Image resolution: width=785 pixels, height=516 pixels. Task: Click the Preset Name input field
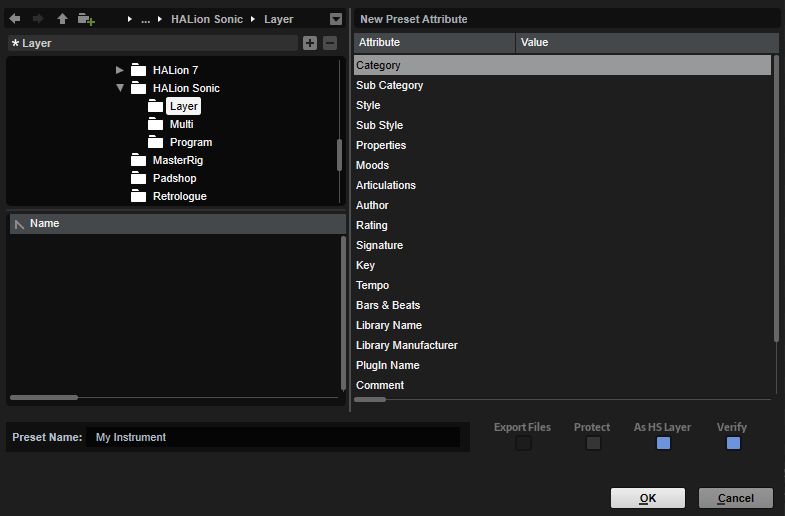[x=273, y=437]
